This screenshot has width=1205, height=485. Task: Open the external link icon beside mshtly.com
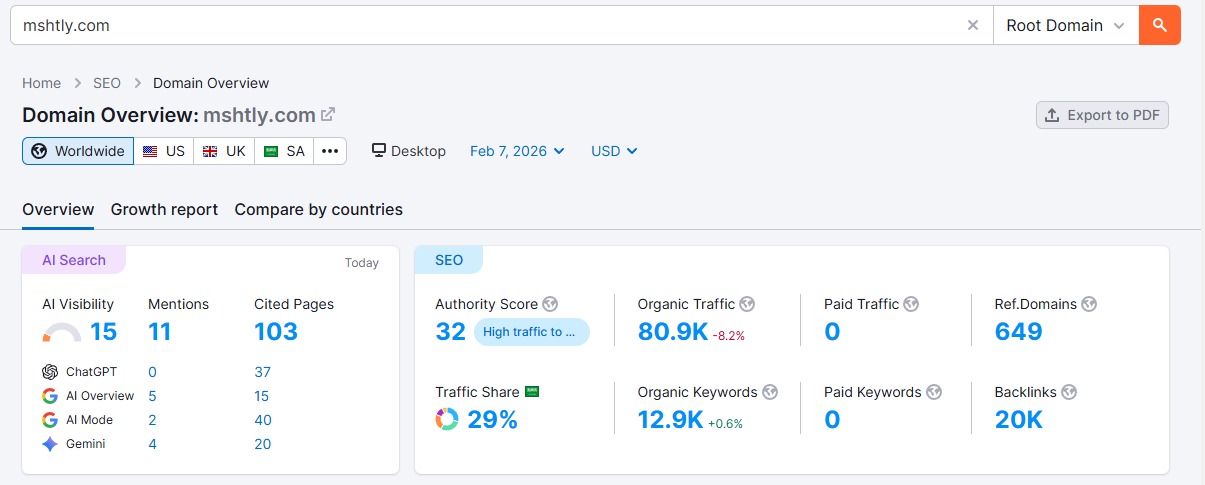point(328,115)
